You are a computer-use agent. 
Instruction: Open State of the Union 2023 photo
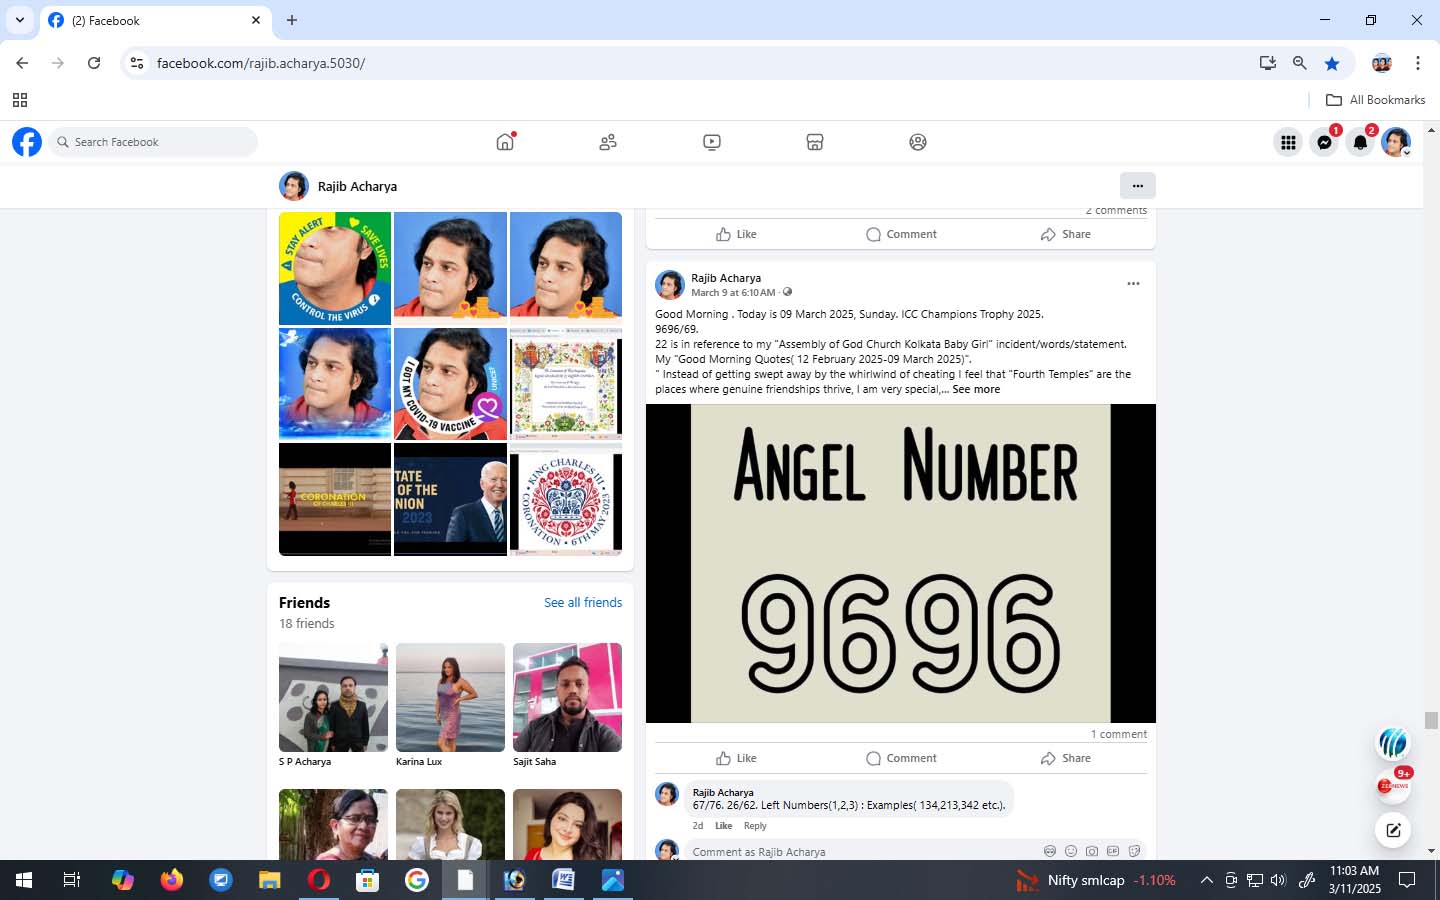coord(450,500)
